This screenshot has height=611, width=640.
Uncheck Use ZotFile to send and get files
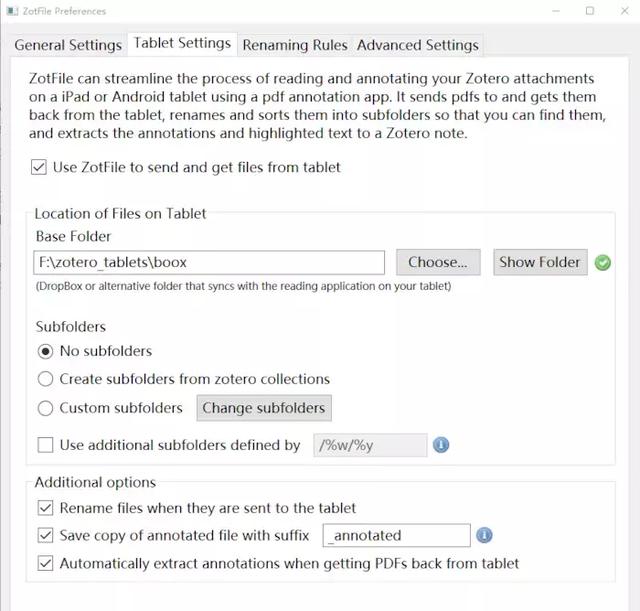pyautogui.click(x=39, y=167)
